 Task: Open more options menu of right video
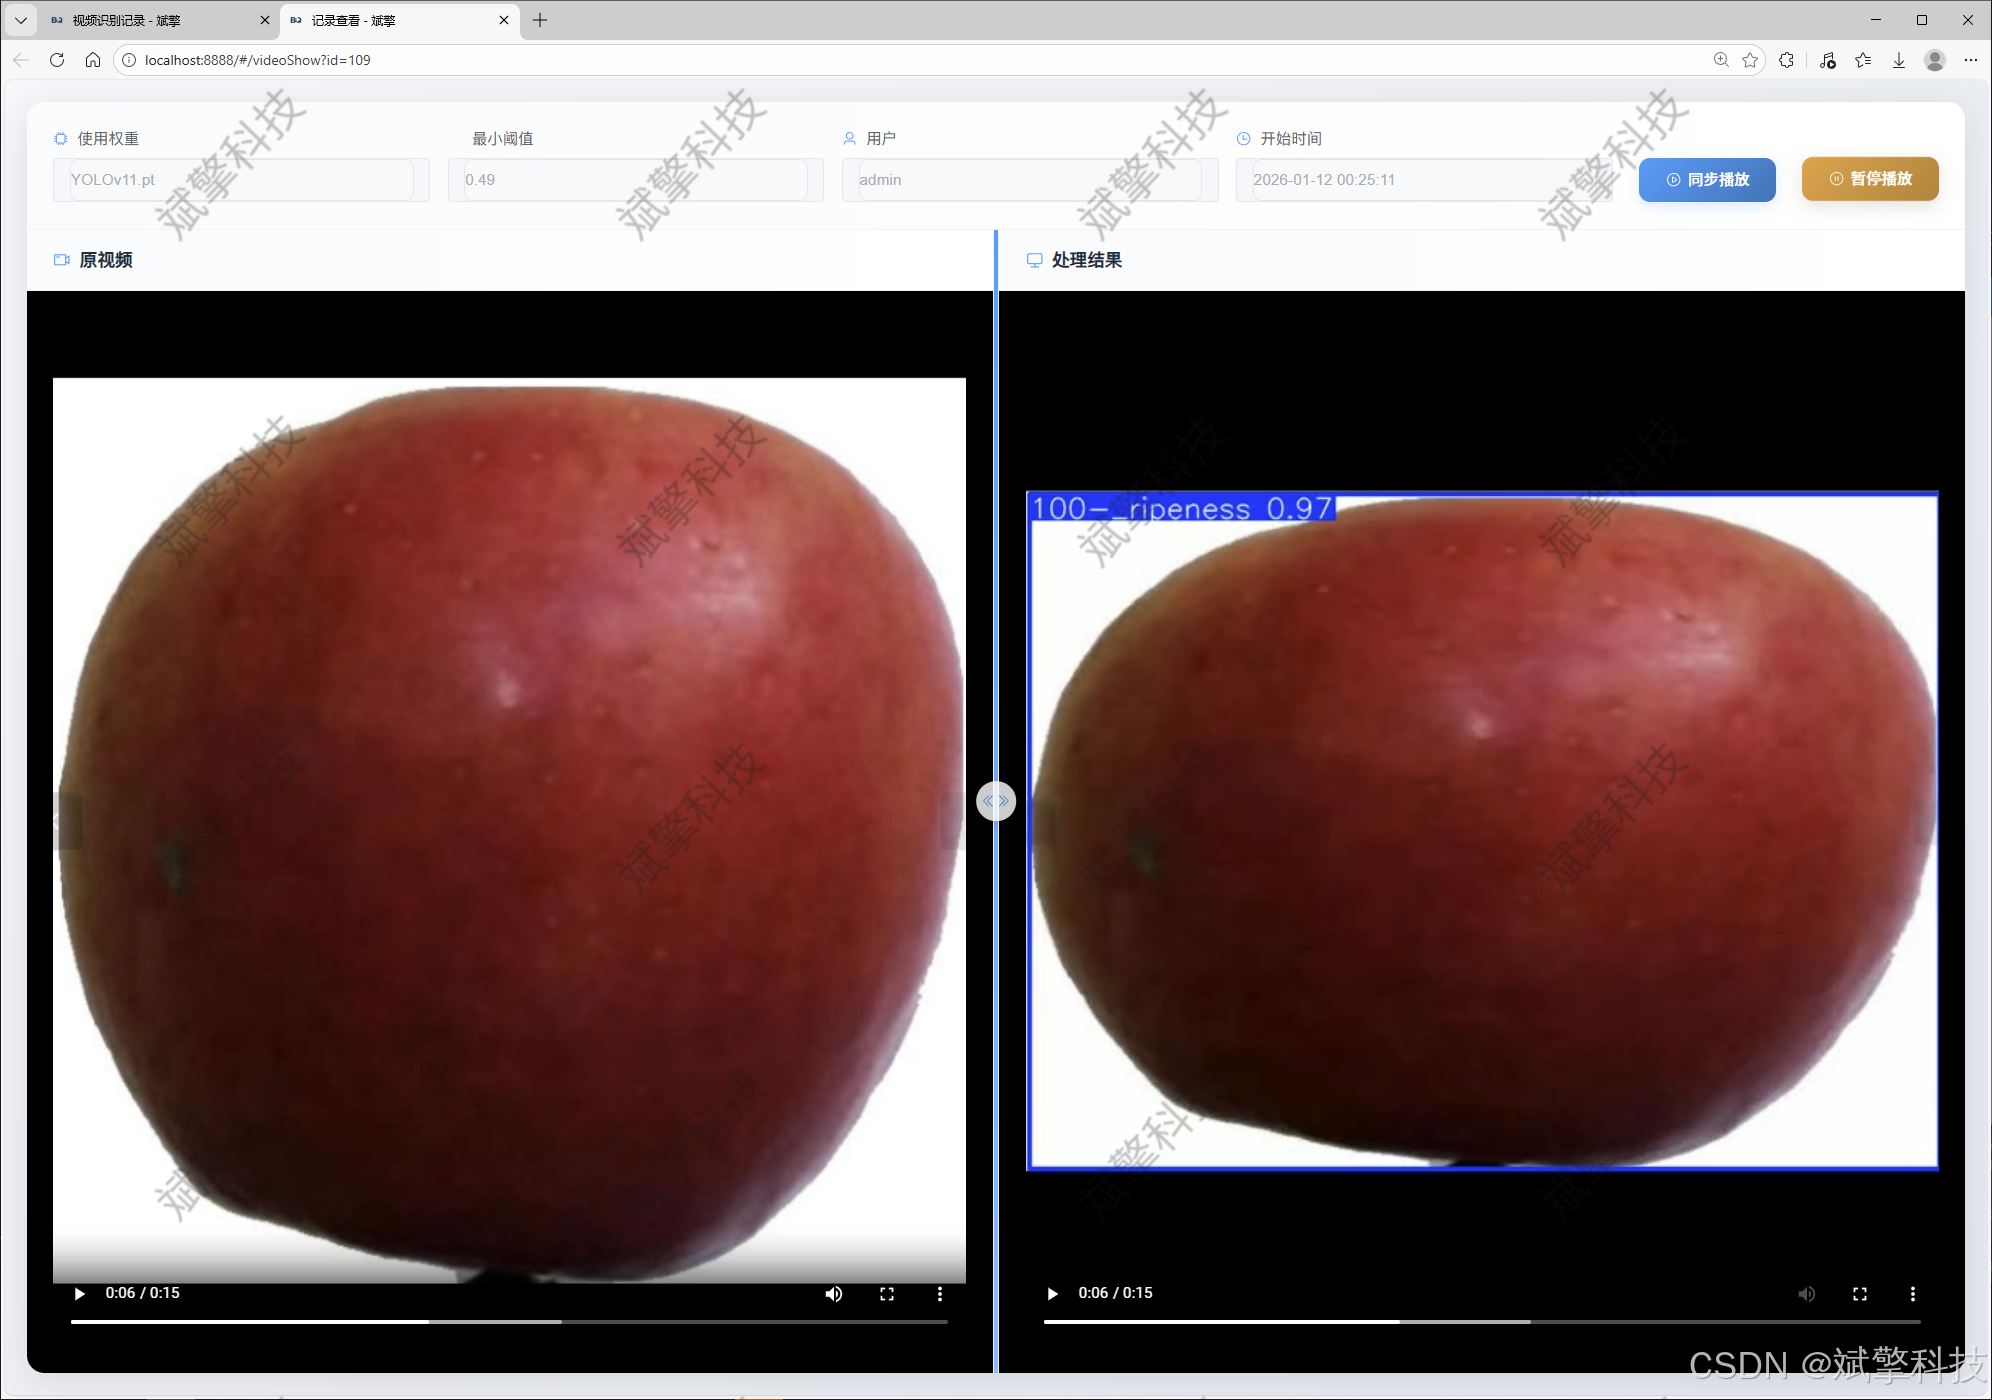click(x=1913, y=1293)
